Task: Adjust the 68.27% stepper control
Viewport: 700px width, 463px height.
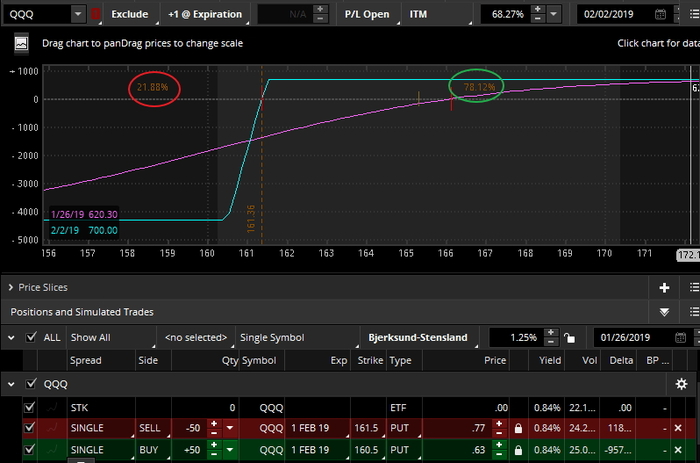Action: (x=538, y=14)
